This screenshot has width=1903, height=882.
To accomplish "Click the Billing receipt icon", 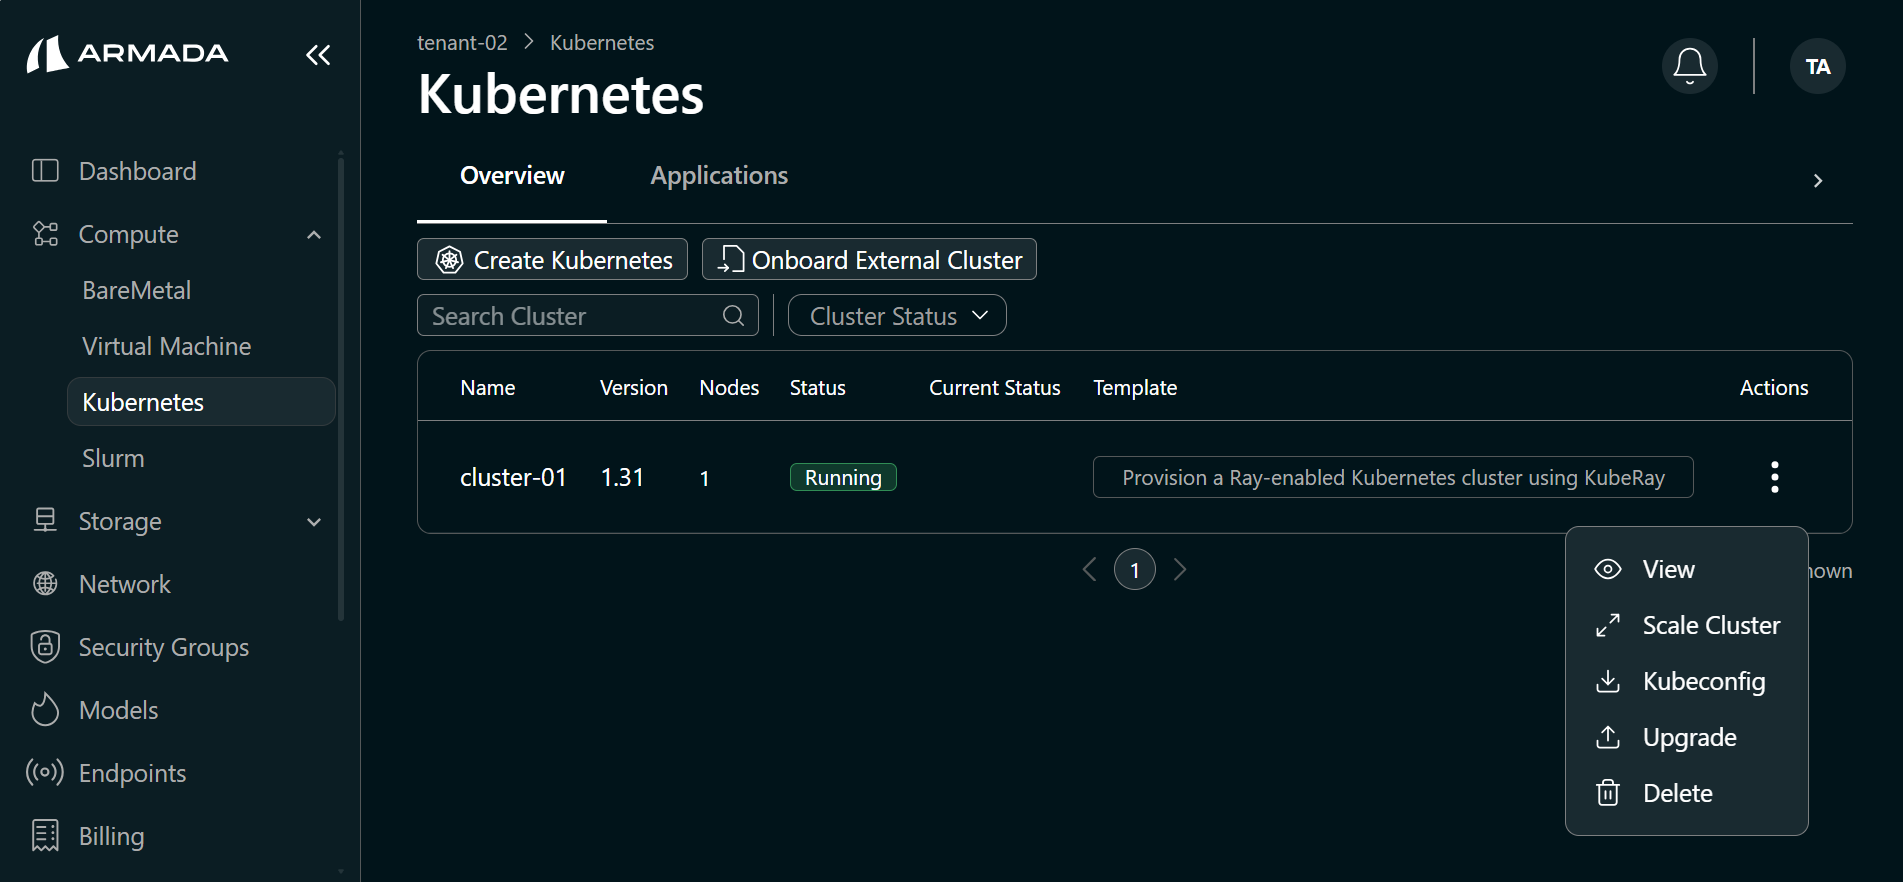I will point(45,836).
